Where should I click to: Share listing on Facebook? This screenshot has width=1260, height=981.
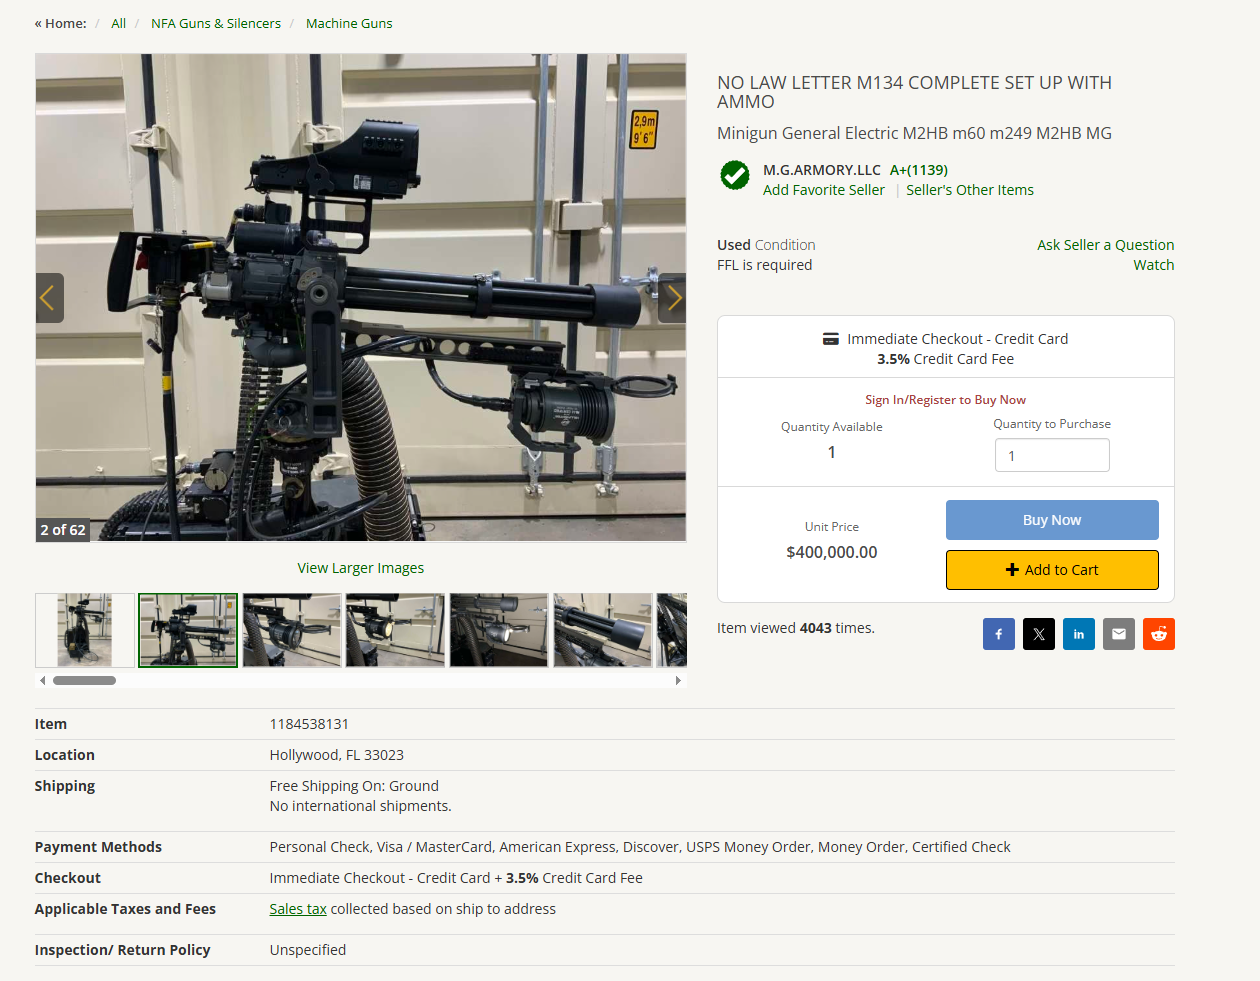pos(998,634)
